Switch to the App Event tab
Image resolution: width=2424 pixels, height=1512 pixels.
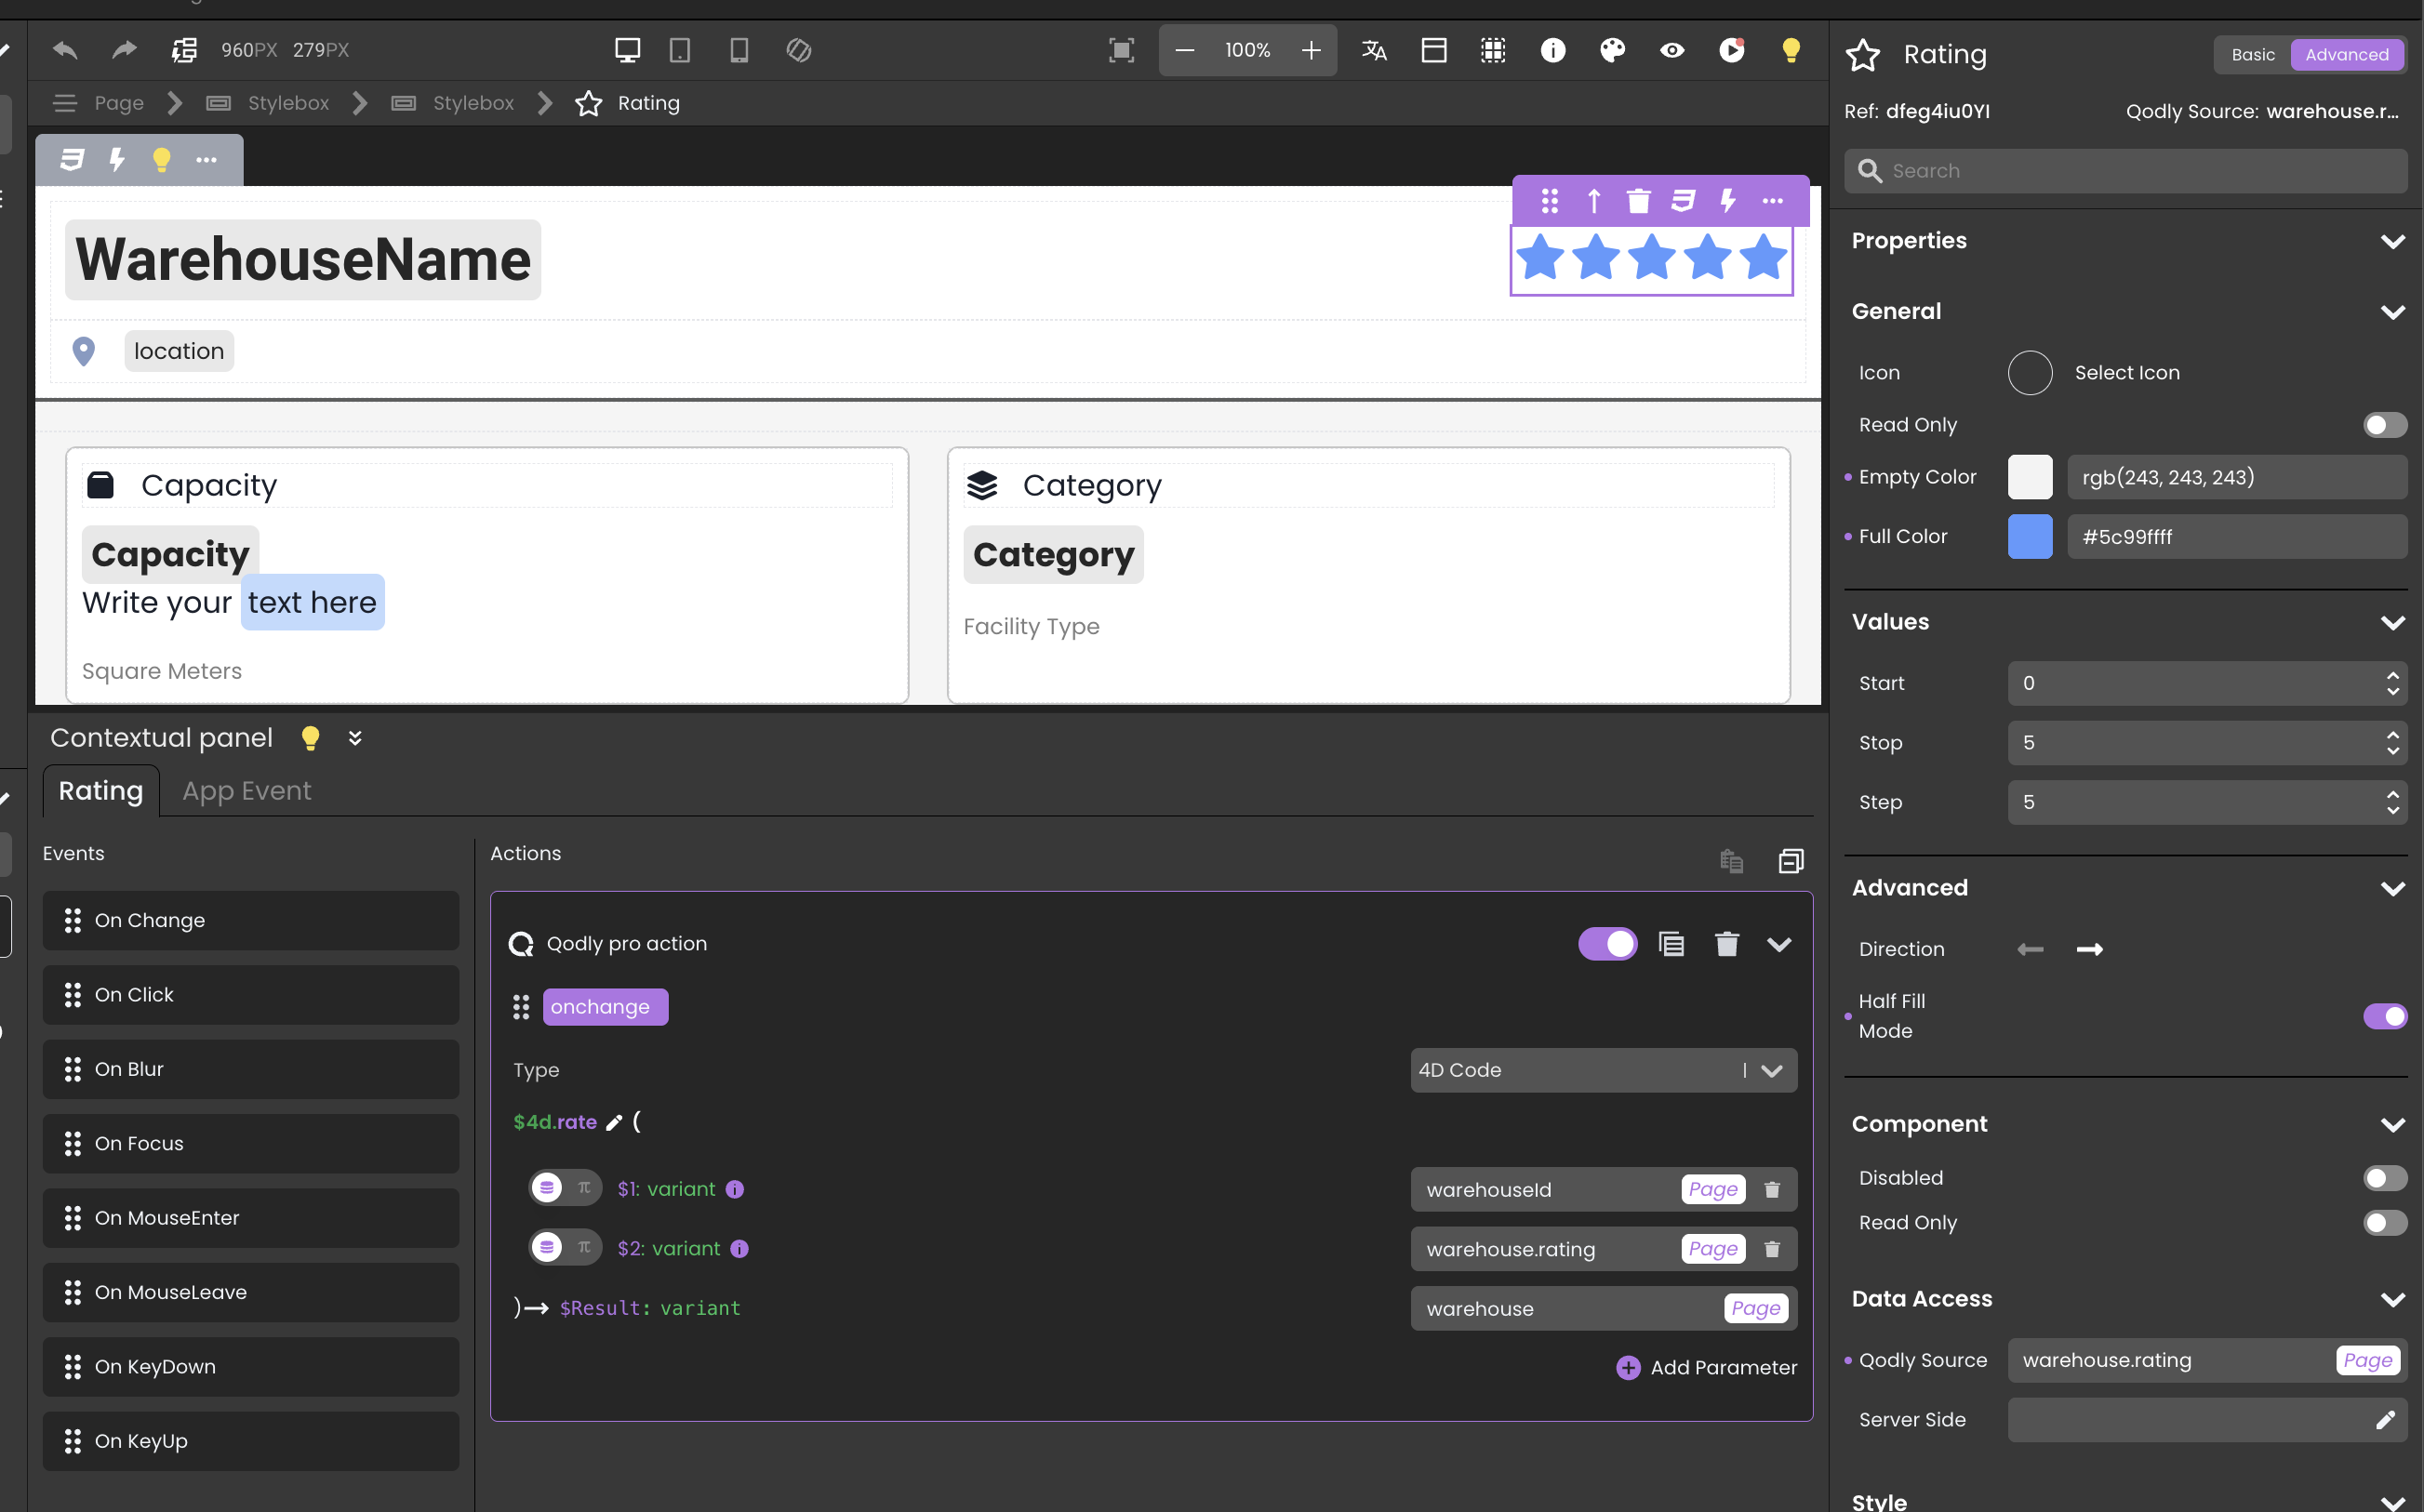[246, 791]
